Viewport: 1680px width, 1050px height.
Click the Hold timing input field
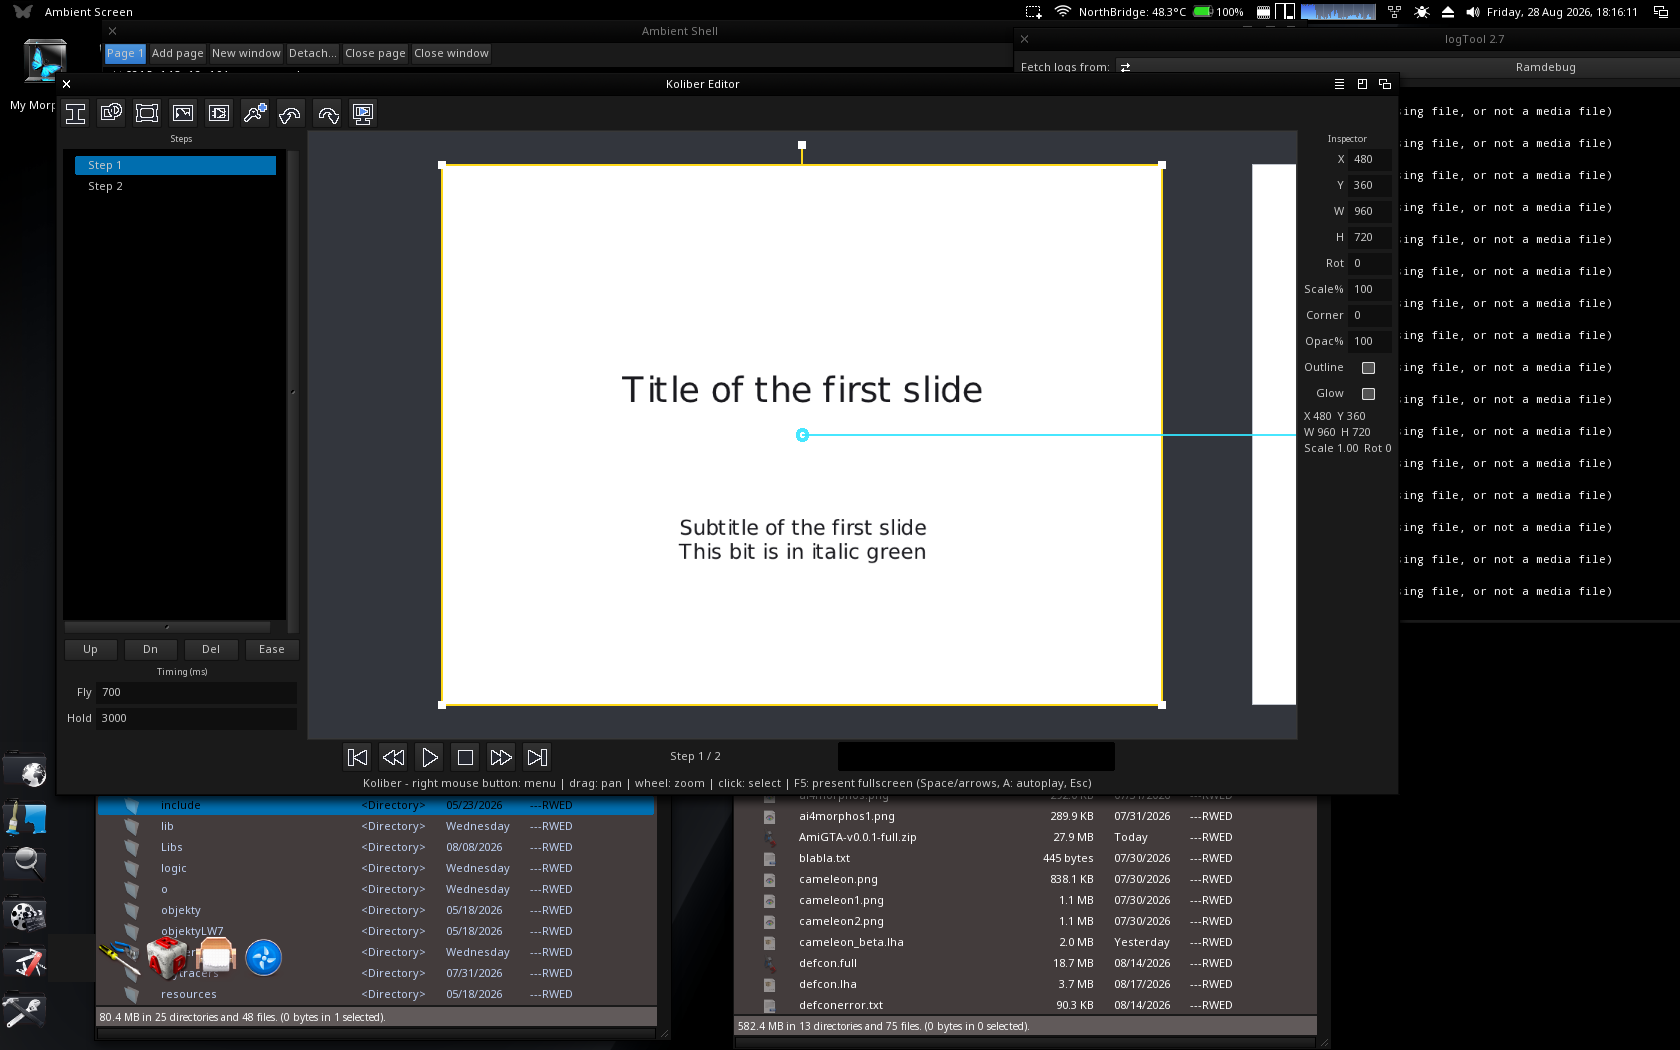click(196, 719)
